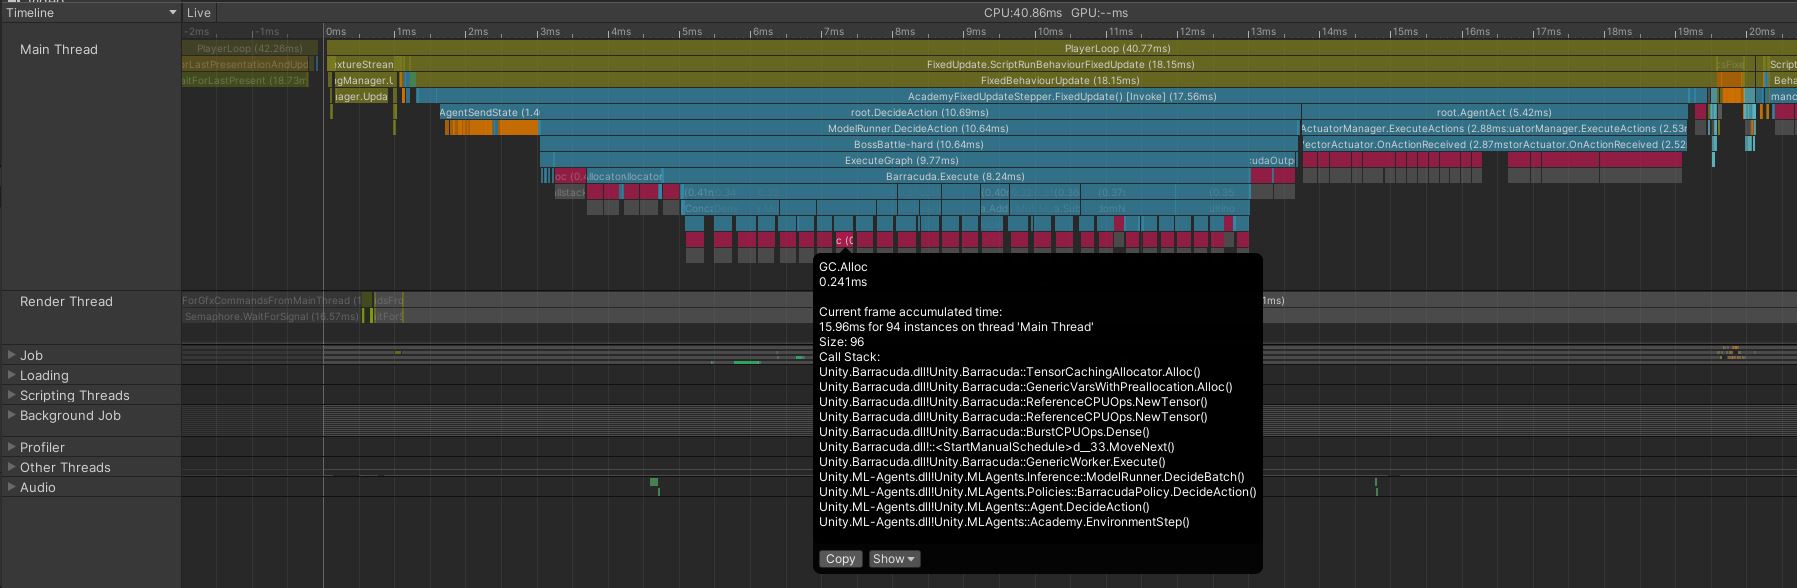Click the 0ms ruler mark

pos(337,32)
